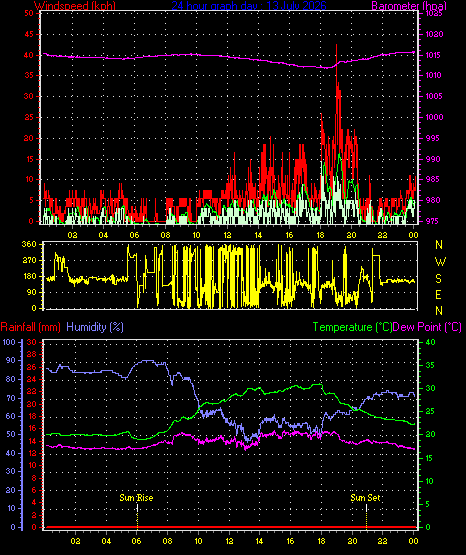Click 25 on the temperature axis
The height and width of the screenshot is (555, 466).
pyautogui.click(x=430, y=412)
